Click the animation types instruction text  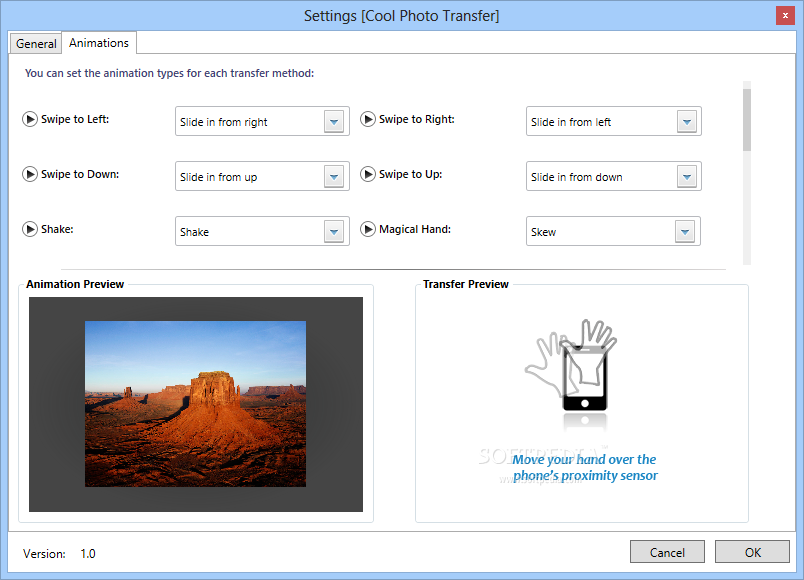tap(169, 73)
